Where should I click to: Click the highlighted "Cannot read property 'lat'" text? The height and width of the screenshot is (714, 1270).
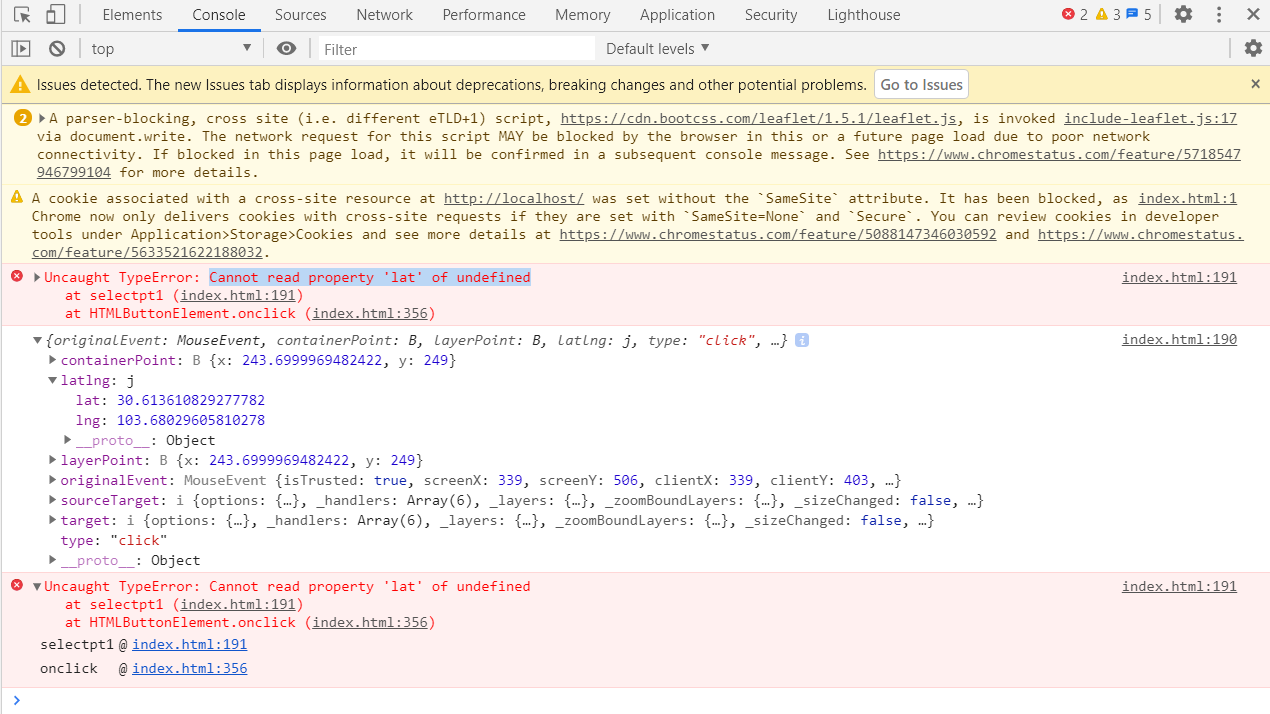[x=370, y=277]
